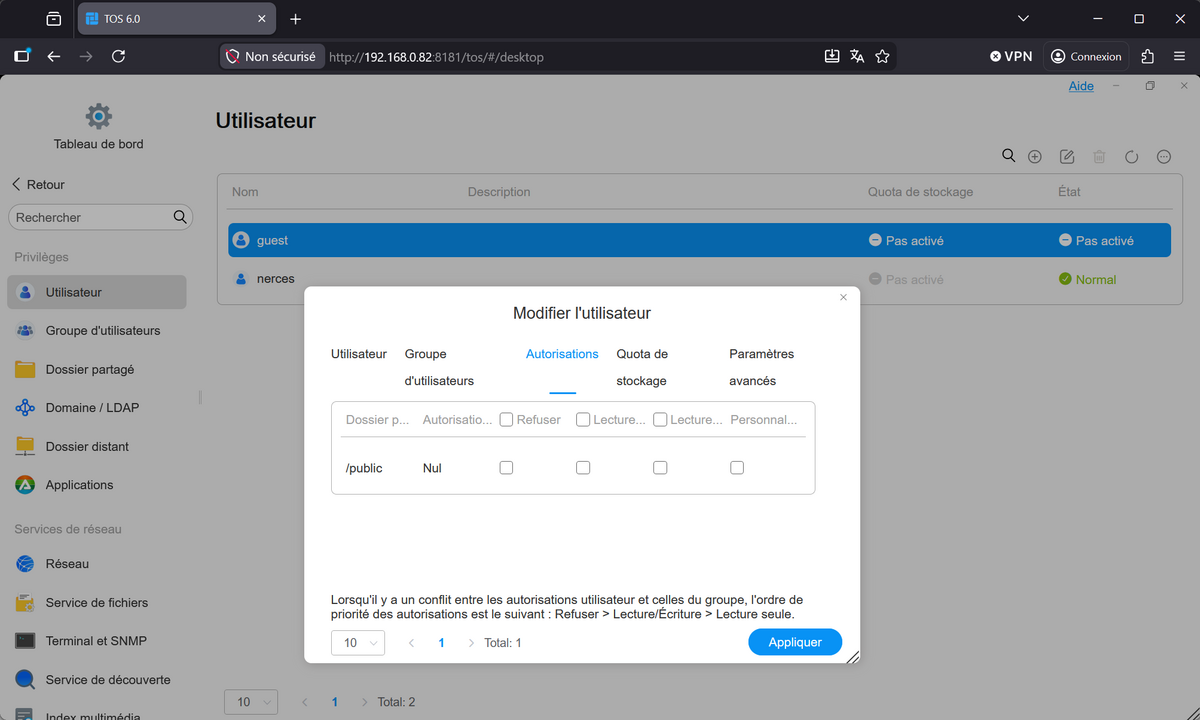Screen dimensions: 1200x720
Task: Click the VPN badge in browser toolbar
Action: pos(1011,57)
